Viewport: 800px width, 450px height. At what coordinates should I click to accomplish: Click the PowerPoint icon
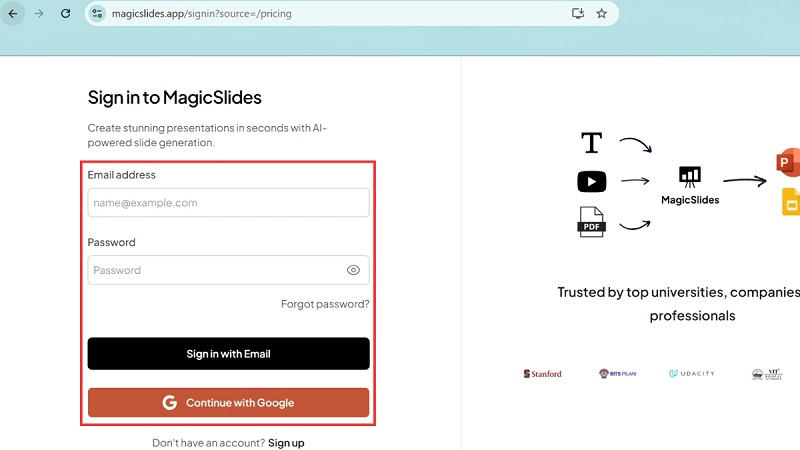[788, 163]
